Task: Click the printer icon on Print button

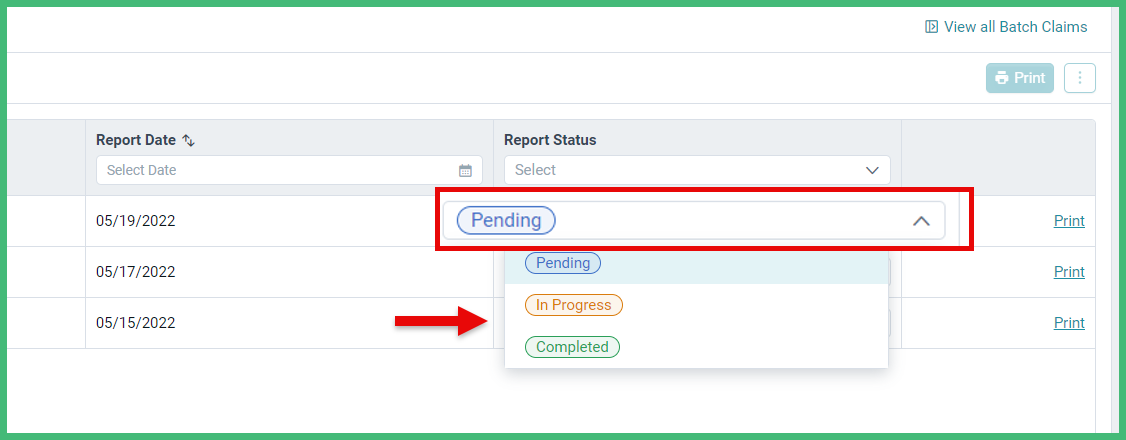Action: coord(1002,78)
